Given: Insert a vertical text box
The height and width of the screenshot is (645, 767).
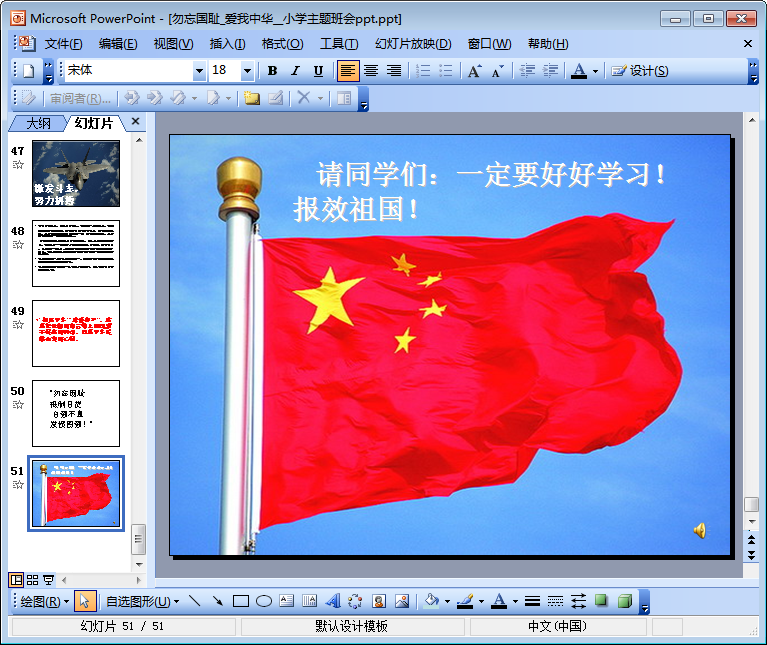Looking at the screenshot, I should (310, 601).
